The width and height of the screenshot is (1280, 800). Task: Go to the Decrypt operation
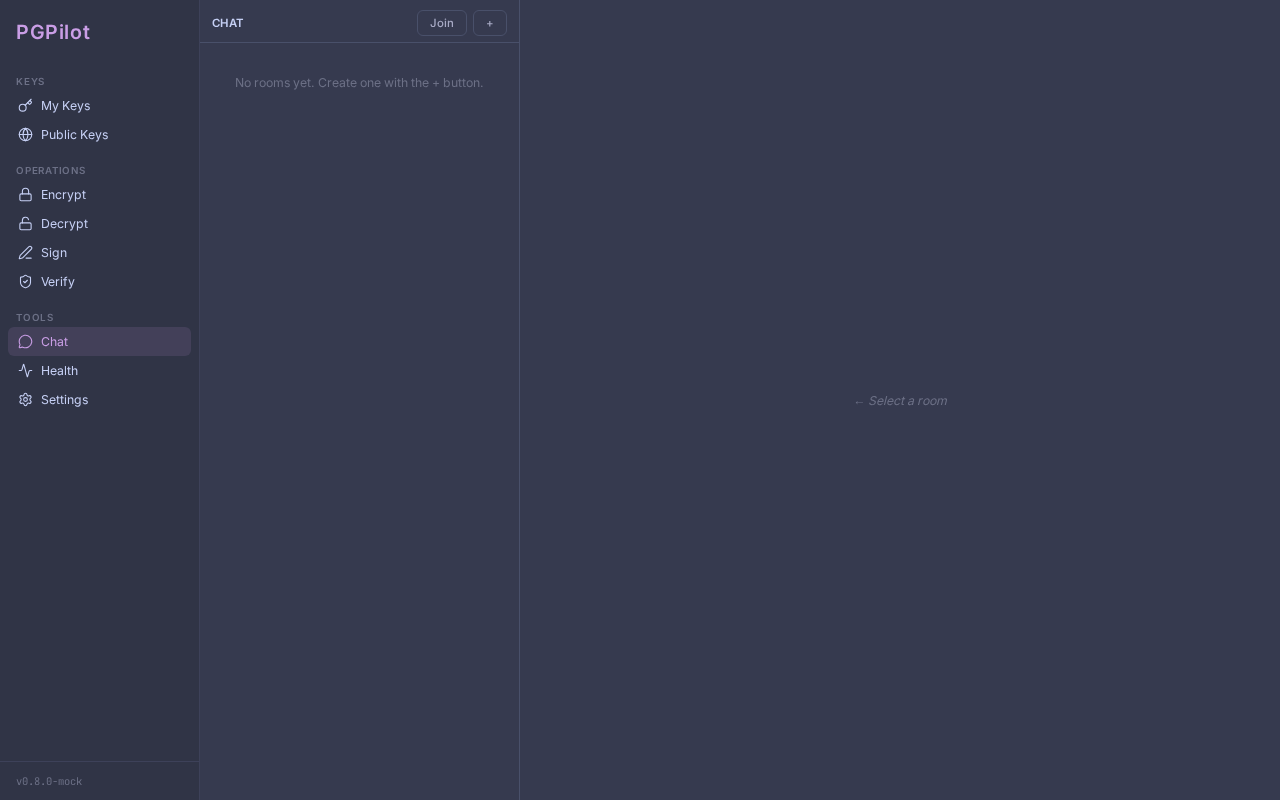click(x=99, y=224)
